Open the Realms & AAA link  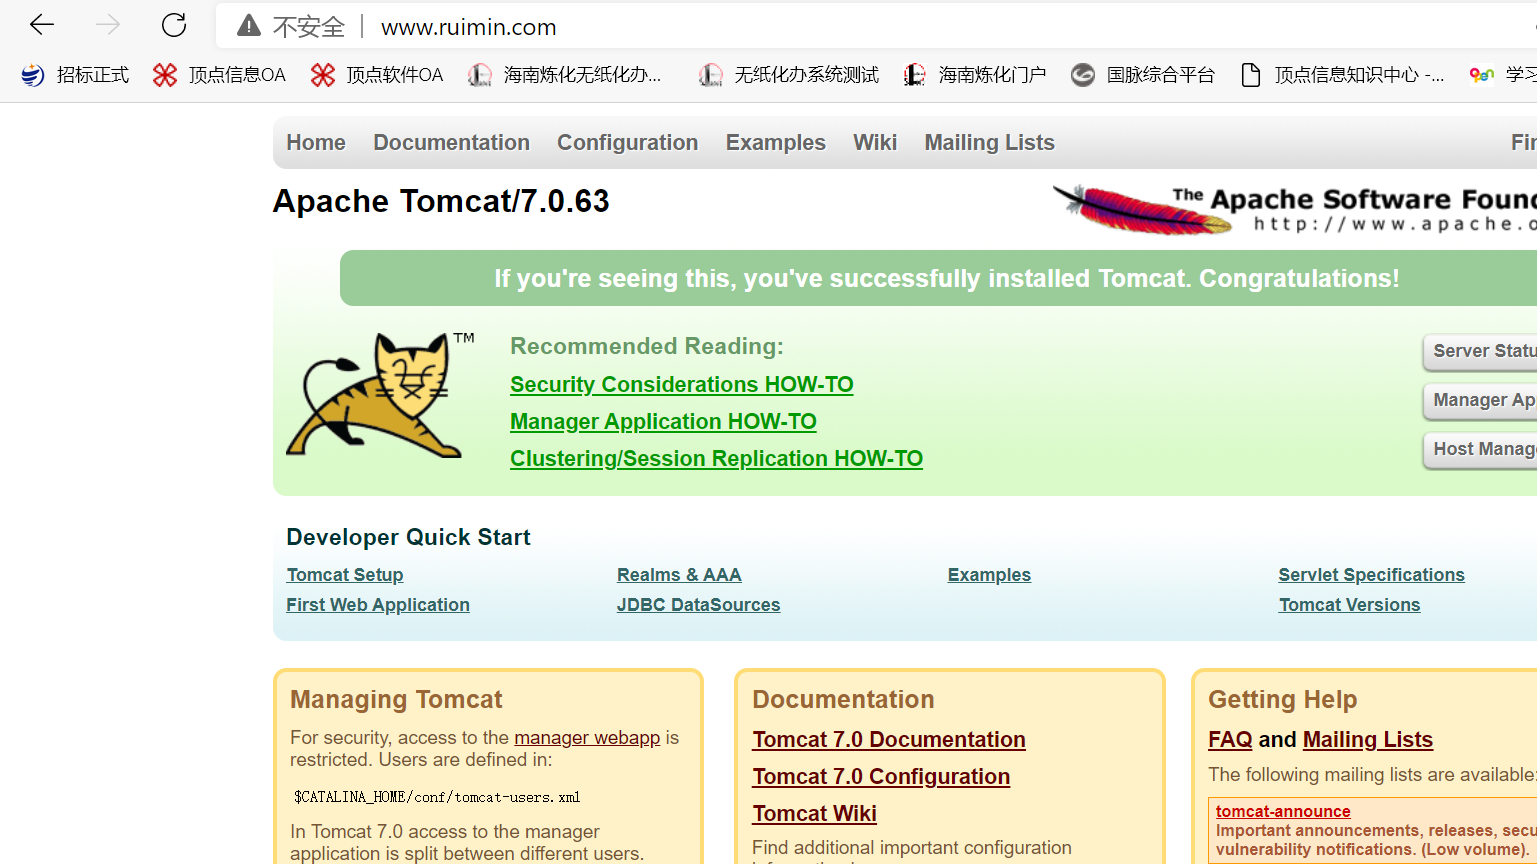(x=679, y=575)
